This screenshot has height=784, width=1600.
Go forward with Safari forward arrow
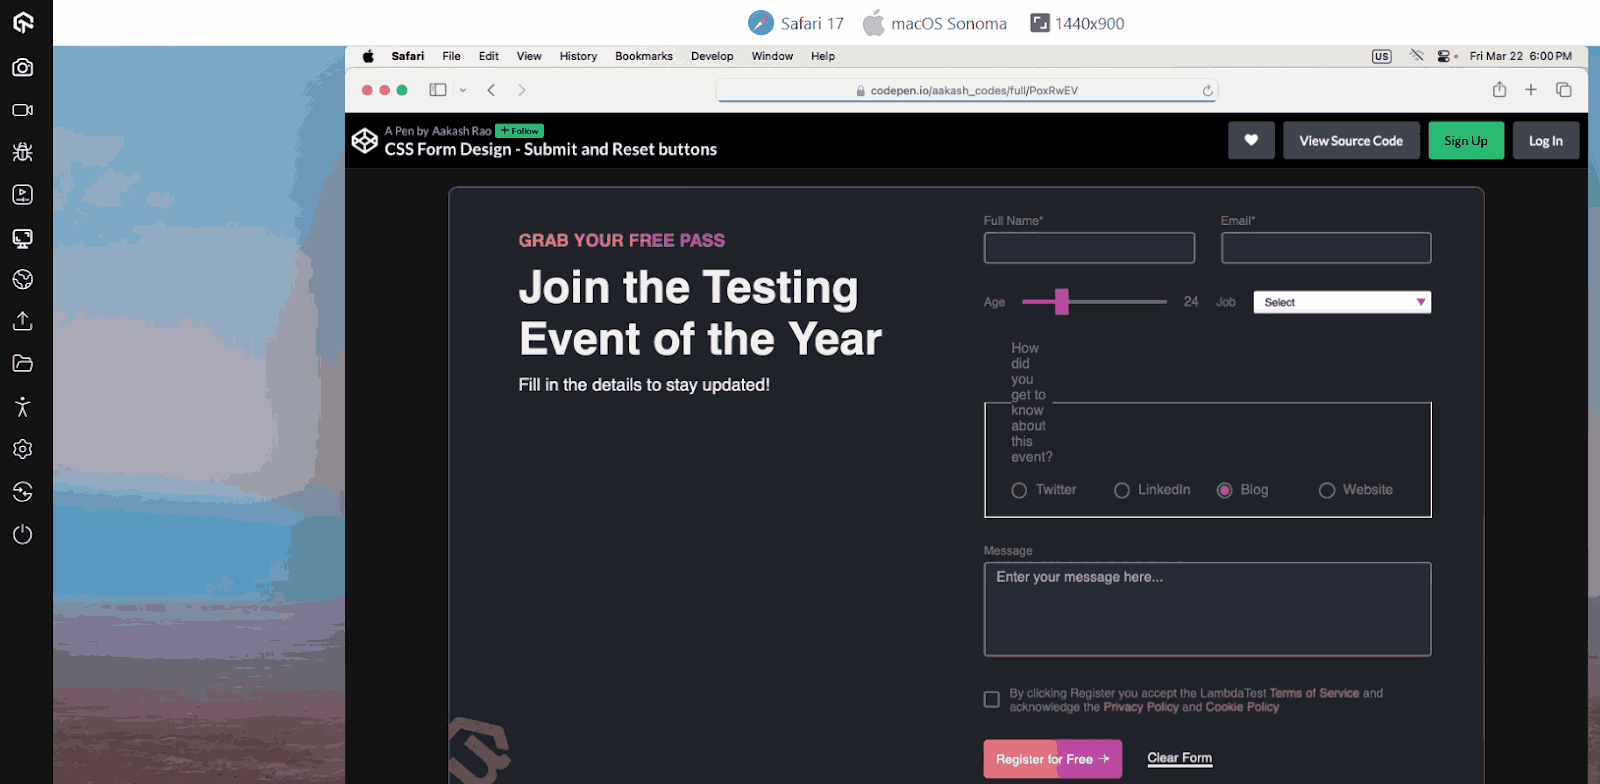522,90
